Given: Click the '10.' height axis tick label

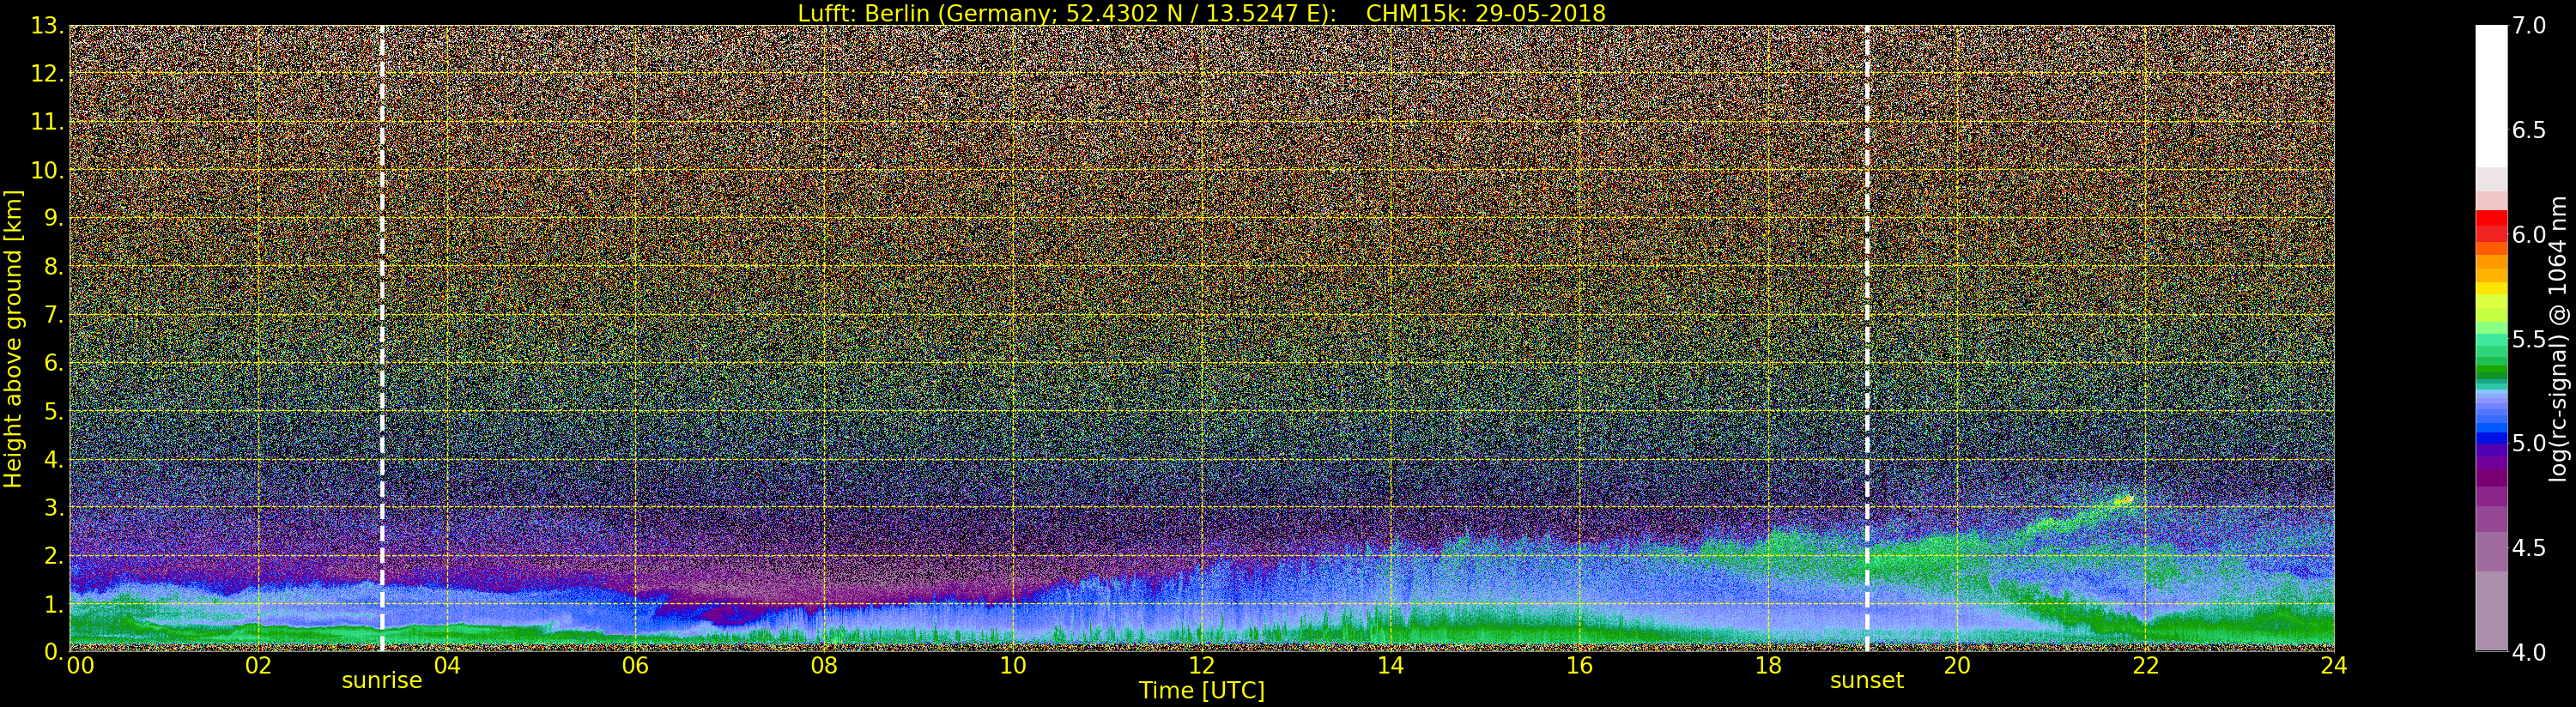Looking at the screenshot, I should point(47,170).
